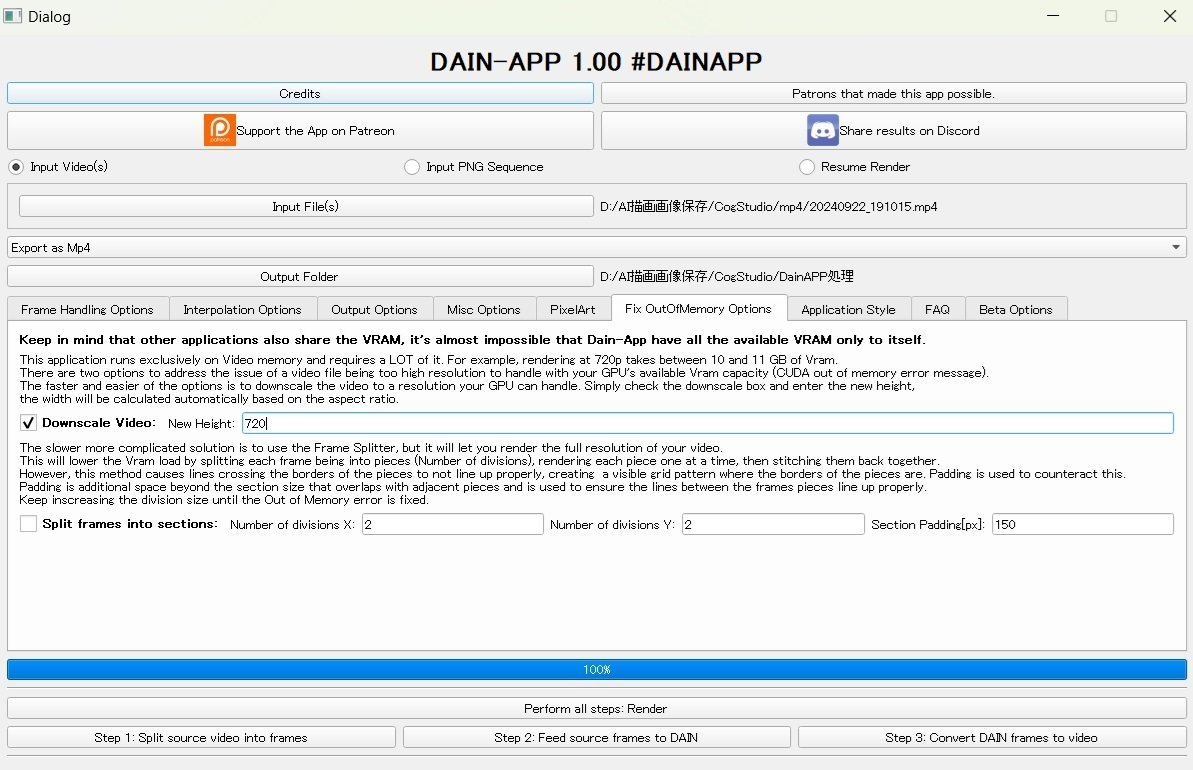This screenshot has width=1193, height=770.
Task: Show the Beta Options tab
Action: 1016,310
